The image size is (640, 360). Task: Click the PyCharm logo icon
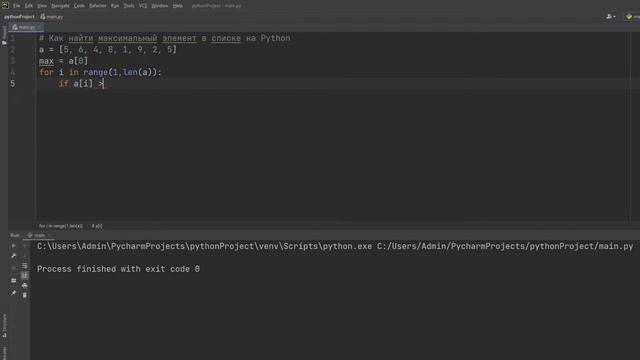(5, 5)
